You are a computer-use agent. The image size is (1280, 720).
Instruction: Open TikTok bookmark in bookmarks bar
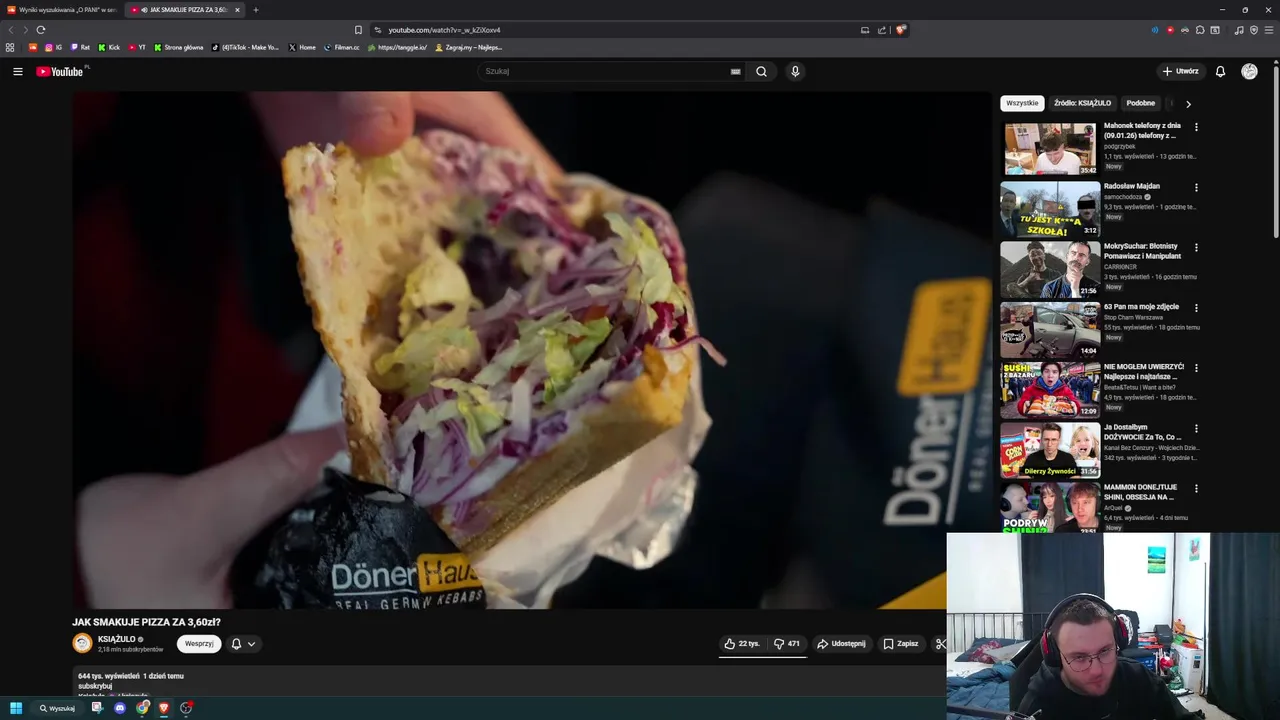[x=246, y=47]
